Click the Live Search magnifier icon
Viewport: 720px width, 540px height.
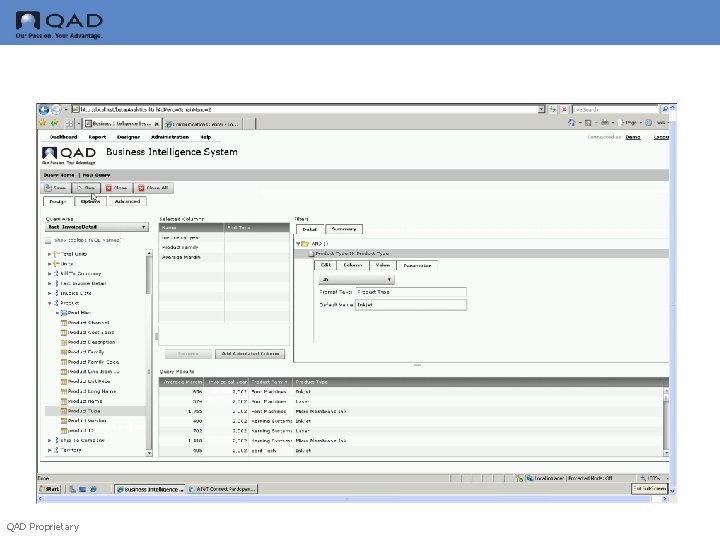click(664, 109)
